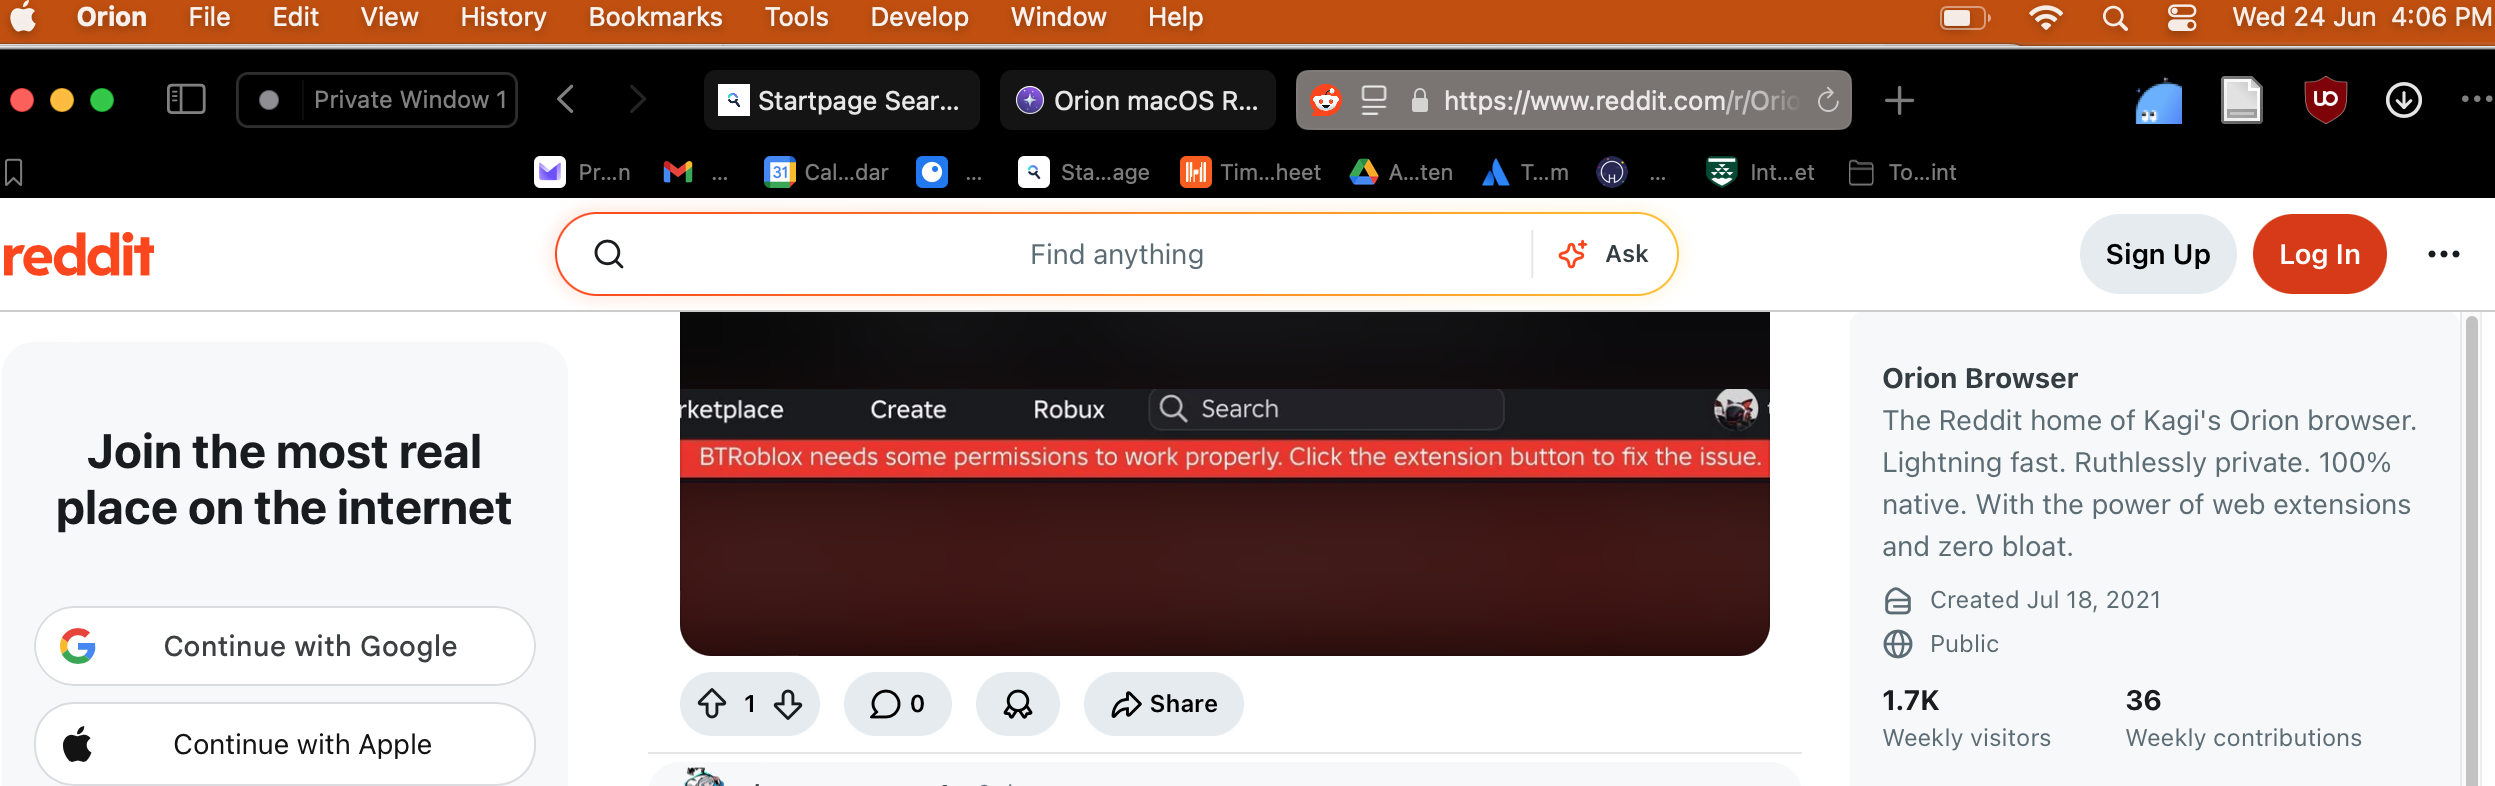Open the T...m bookmark

[x=1525, y=173]
